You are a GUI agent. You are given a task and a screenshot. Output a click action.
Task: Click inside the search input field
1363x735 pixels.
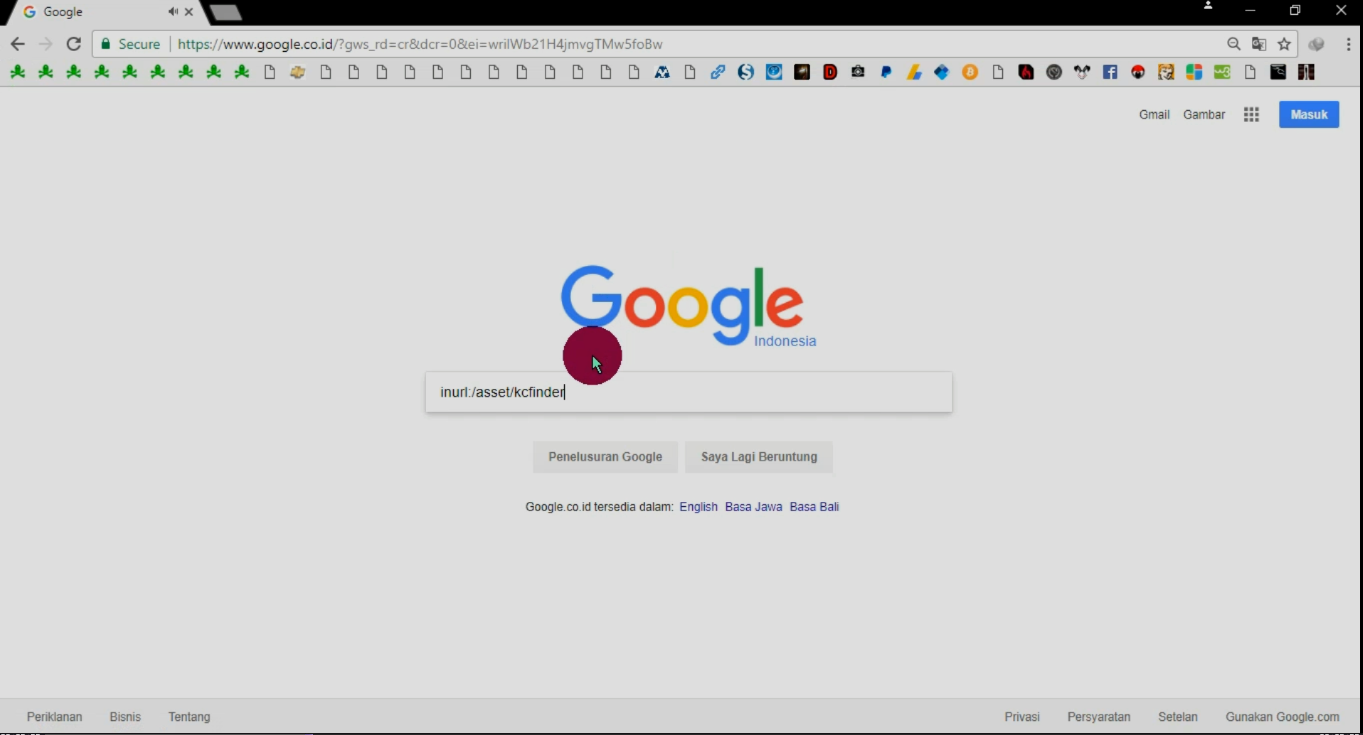(688, 391)
